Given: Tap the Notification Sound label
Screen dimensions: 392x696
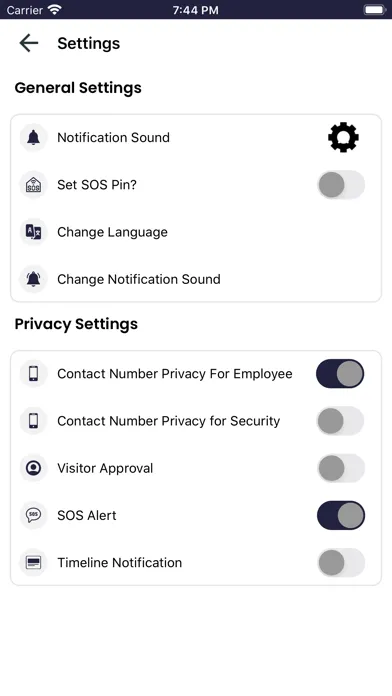Looking at the screenshot, I should (113, 138).
